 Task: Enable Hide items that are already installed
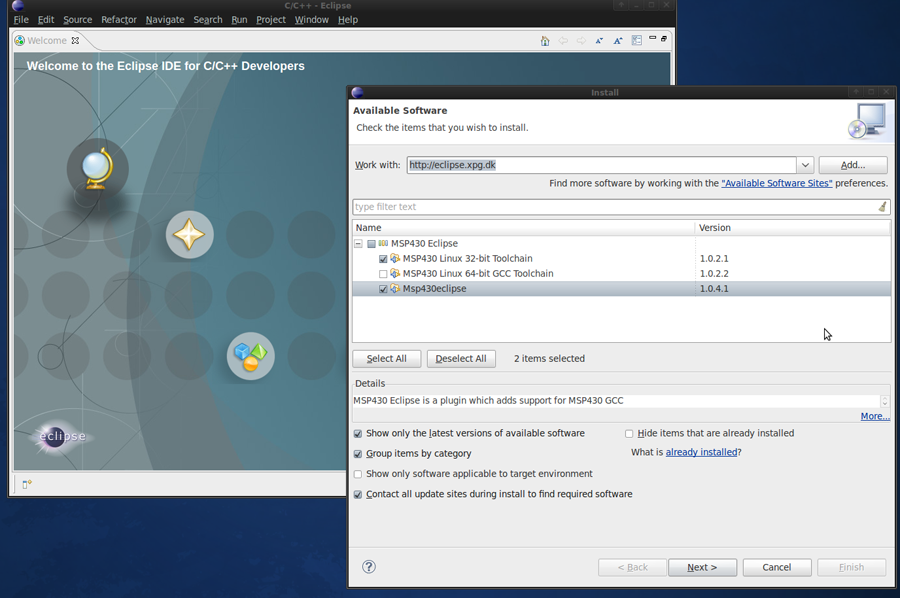[x=629, y=433]
